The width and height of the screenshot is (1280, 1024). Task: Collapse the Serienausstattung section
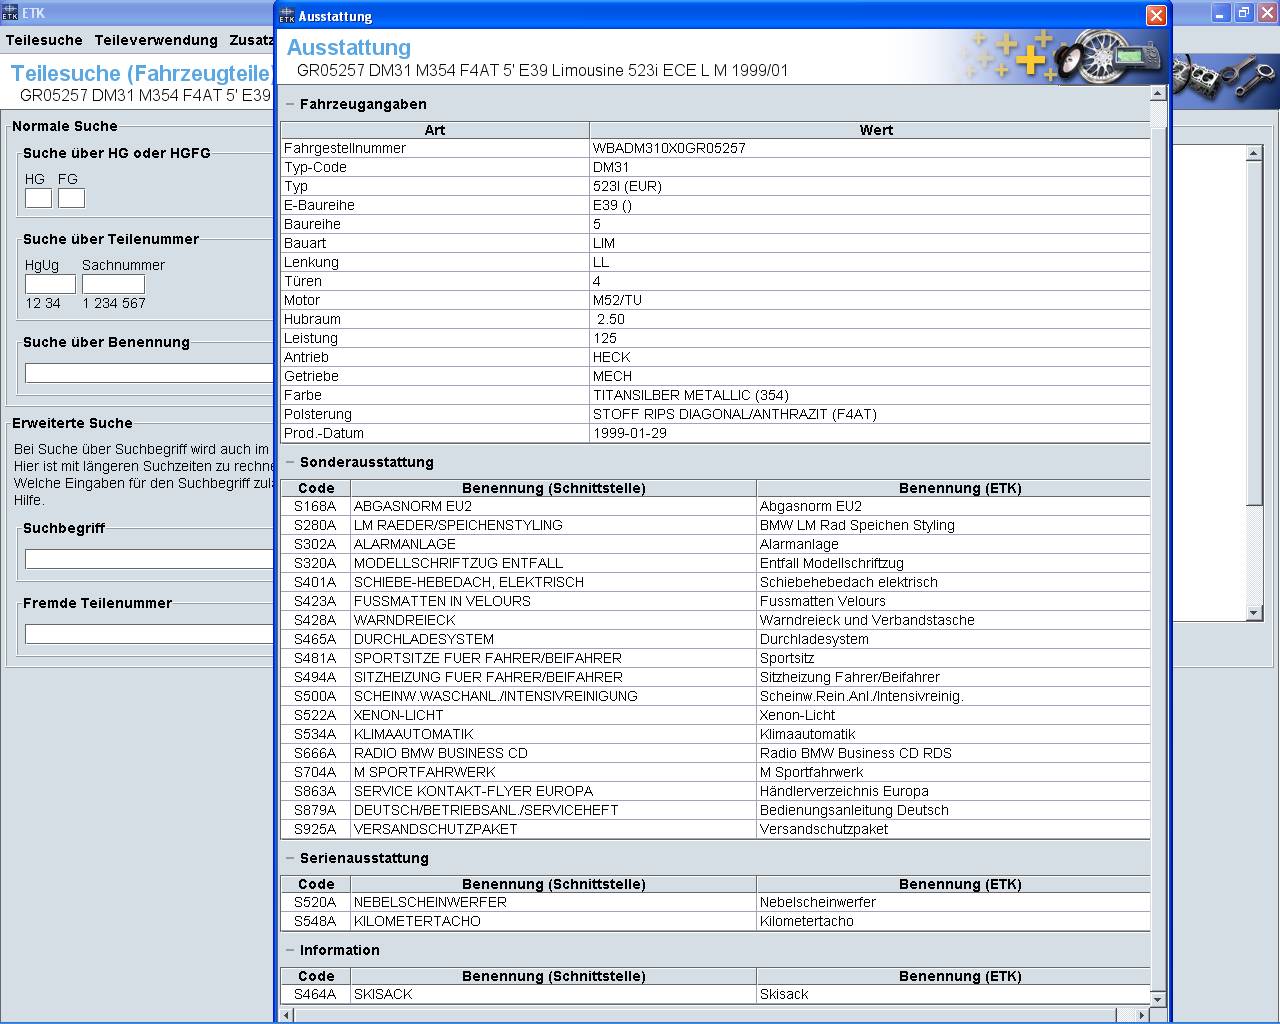(290, 858)
